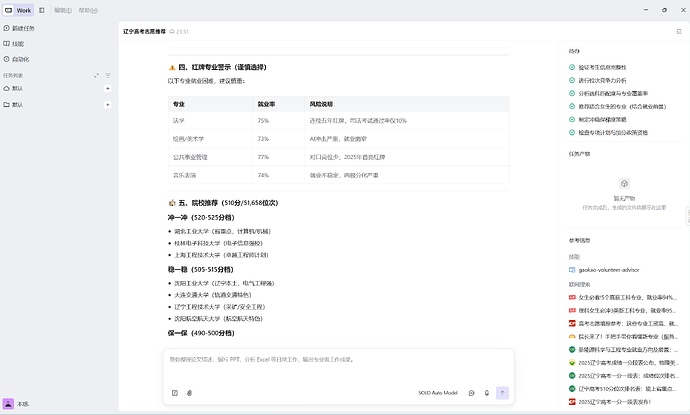Collapse the task list with arrows icon
The width and height of the screenshot is (690, 415).
96,76
